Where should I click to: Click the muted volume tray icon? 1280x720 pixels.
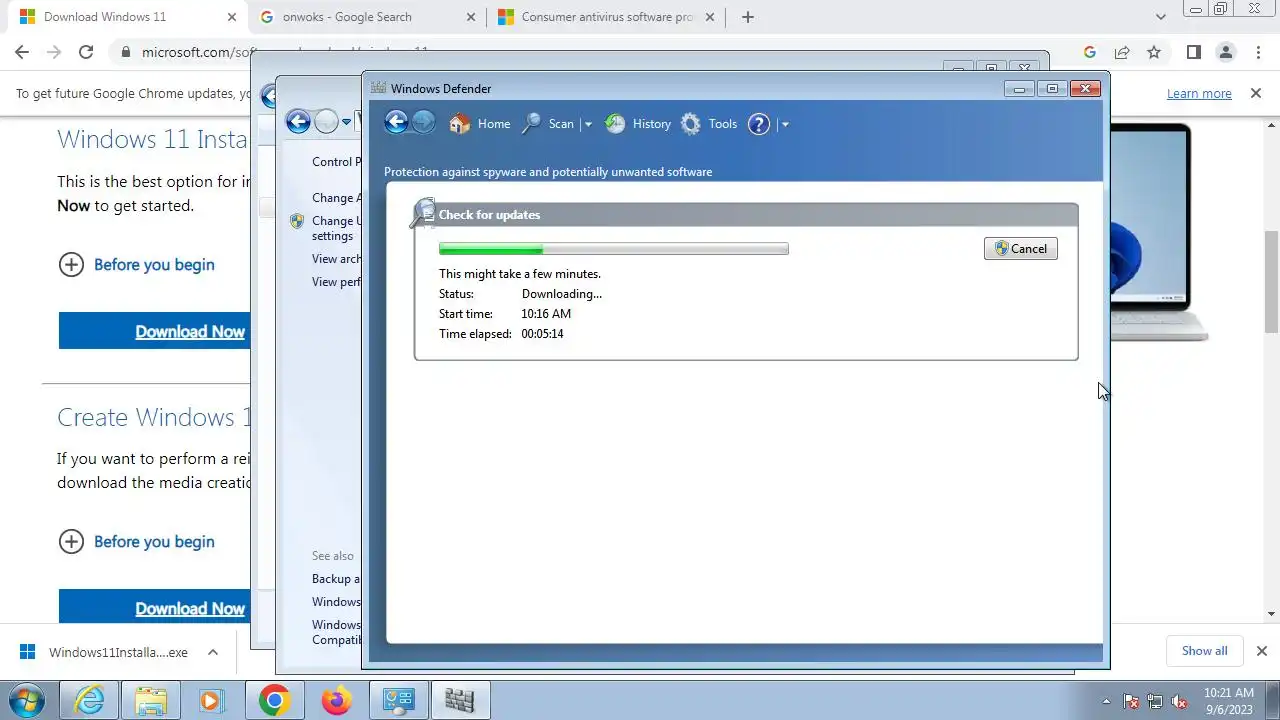pyautogui.click(x=1180, y=701)
